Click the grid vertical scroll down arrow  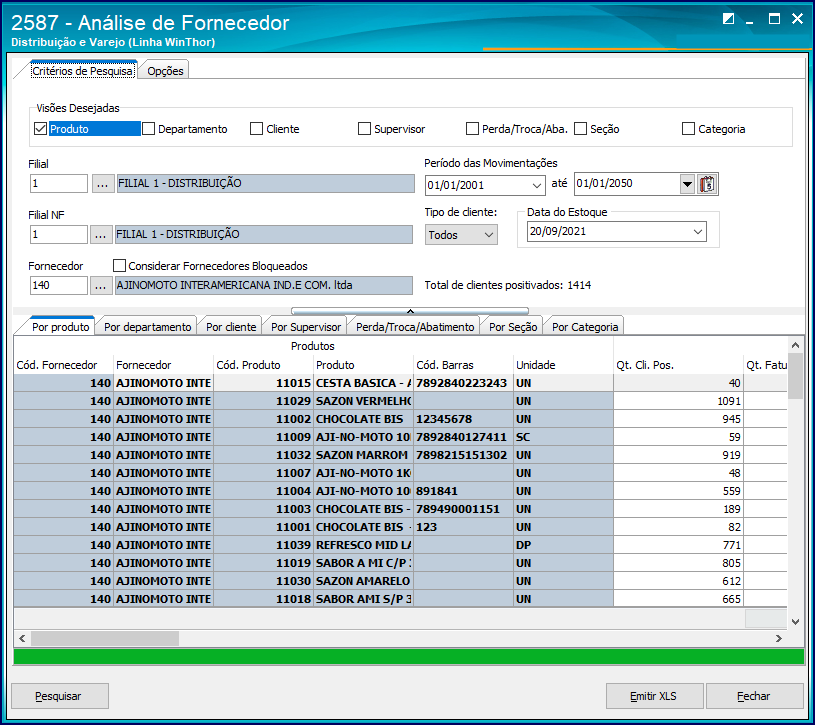coord(795,621)
